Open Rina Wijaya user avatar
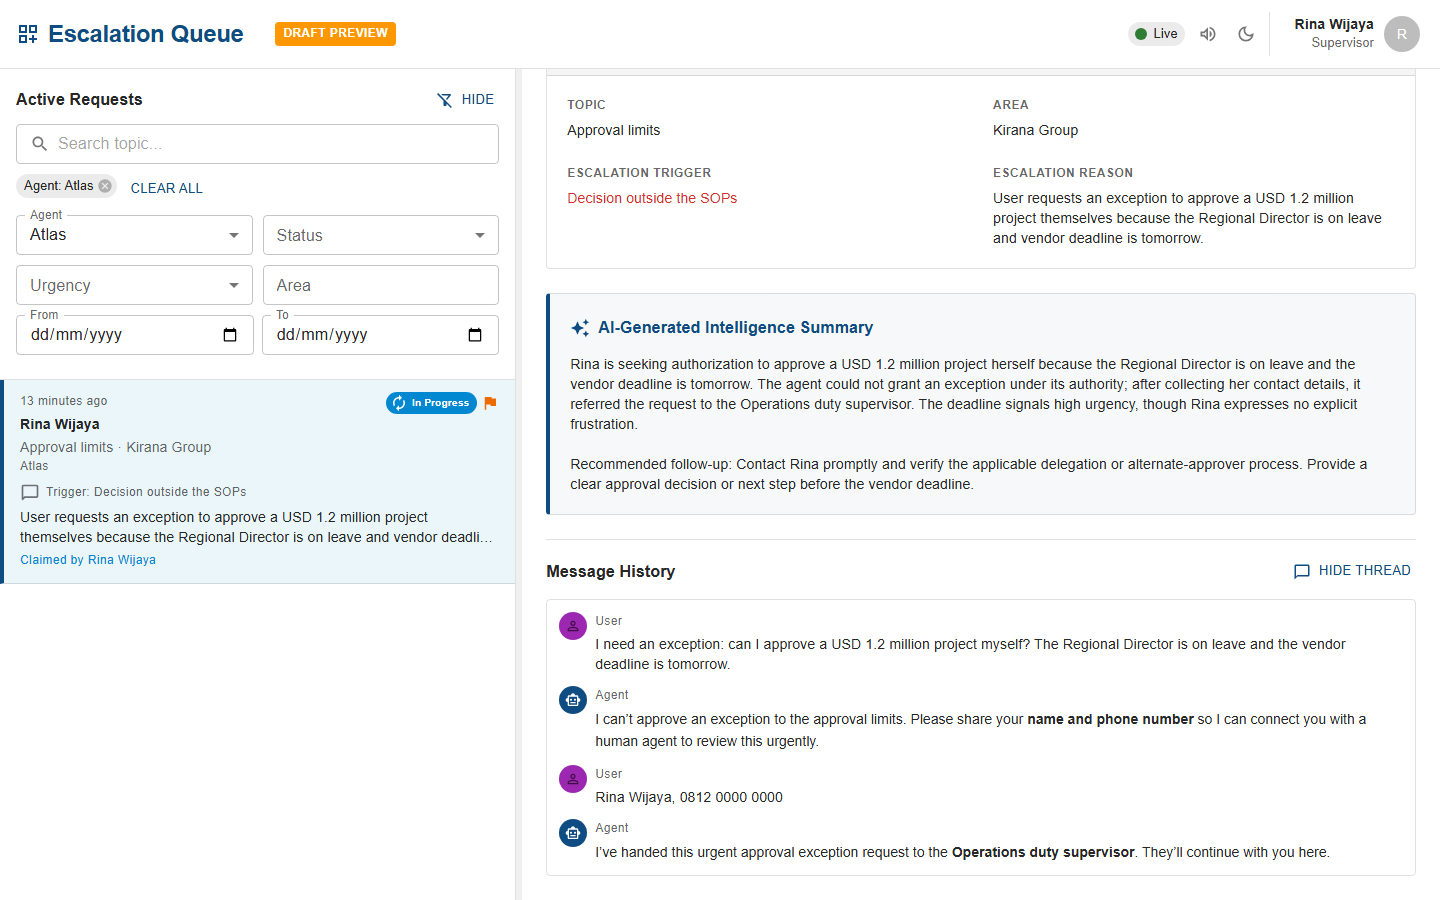Image resolution: width=1440 pixels, height=900 pixels. click(x=1402, y=34)
